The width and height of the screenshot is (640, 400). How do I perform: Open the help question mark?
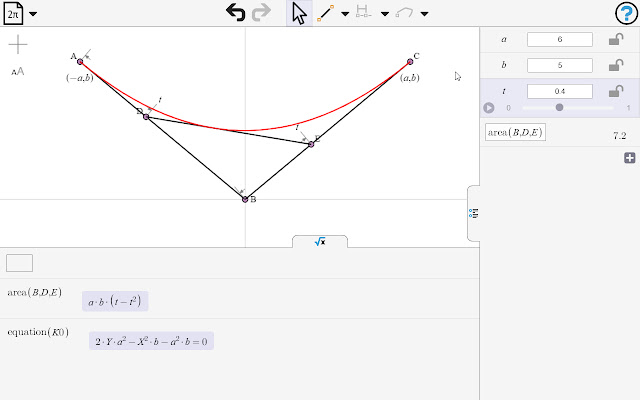tap(624, 13)
